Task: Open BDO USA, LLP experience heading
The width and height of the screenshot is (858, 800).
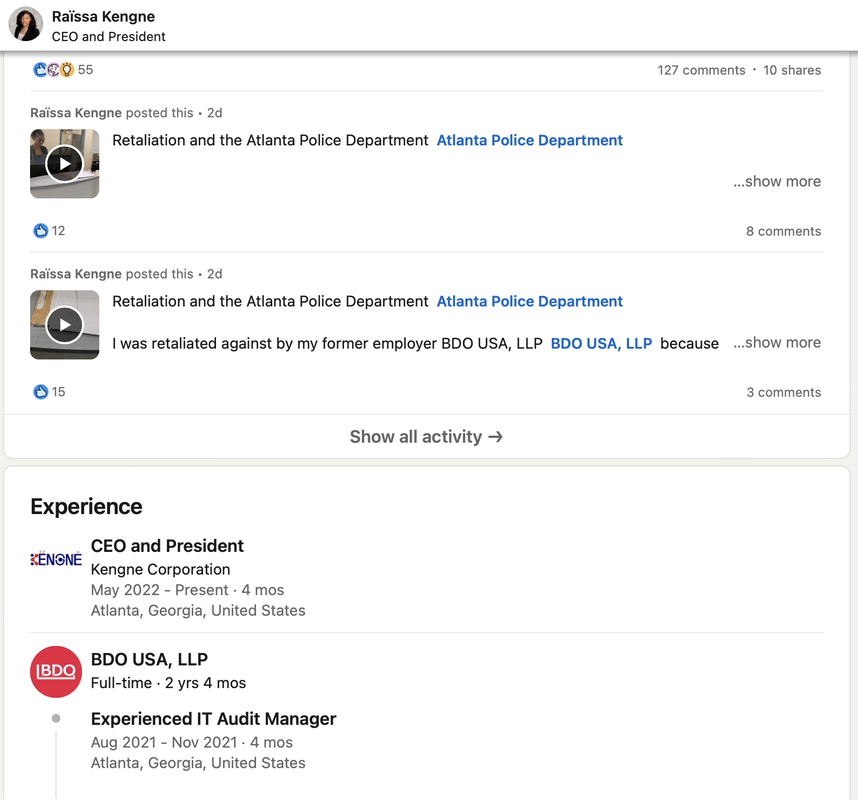Action: click(x=149, y=659)
